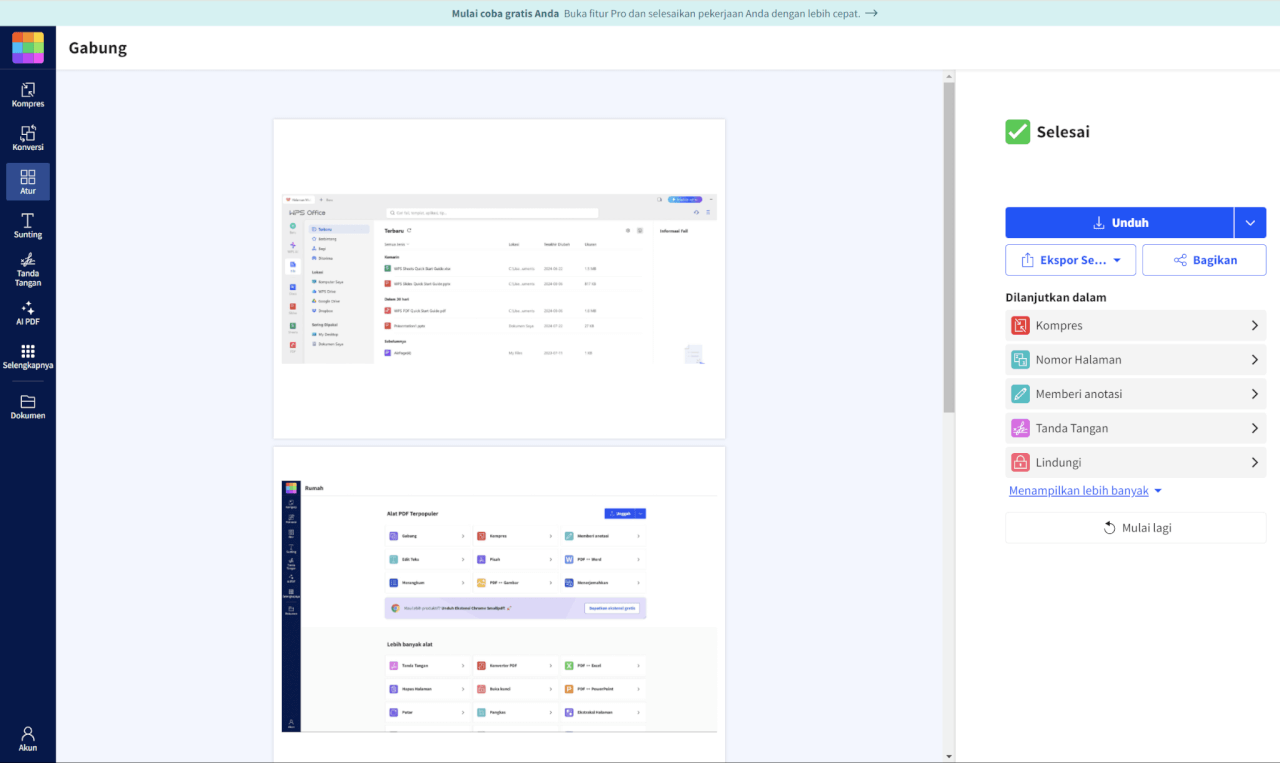Restart with Mulai lagi button
Image resolution: width=1280 pixels, height=763 pixels.
(1136, 528)
